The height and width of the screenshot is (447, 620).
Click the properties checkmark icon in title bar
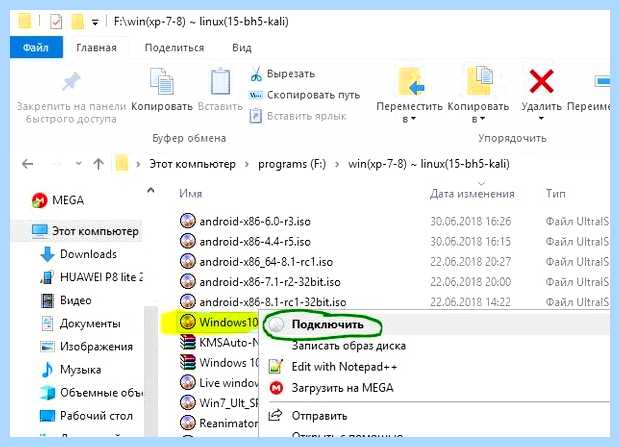[x=56, y=21]
